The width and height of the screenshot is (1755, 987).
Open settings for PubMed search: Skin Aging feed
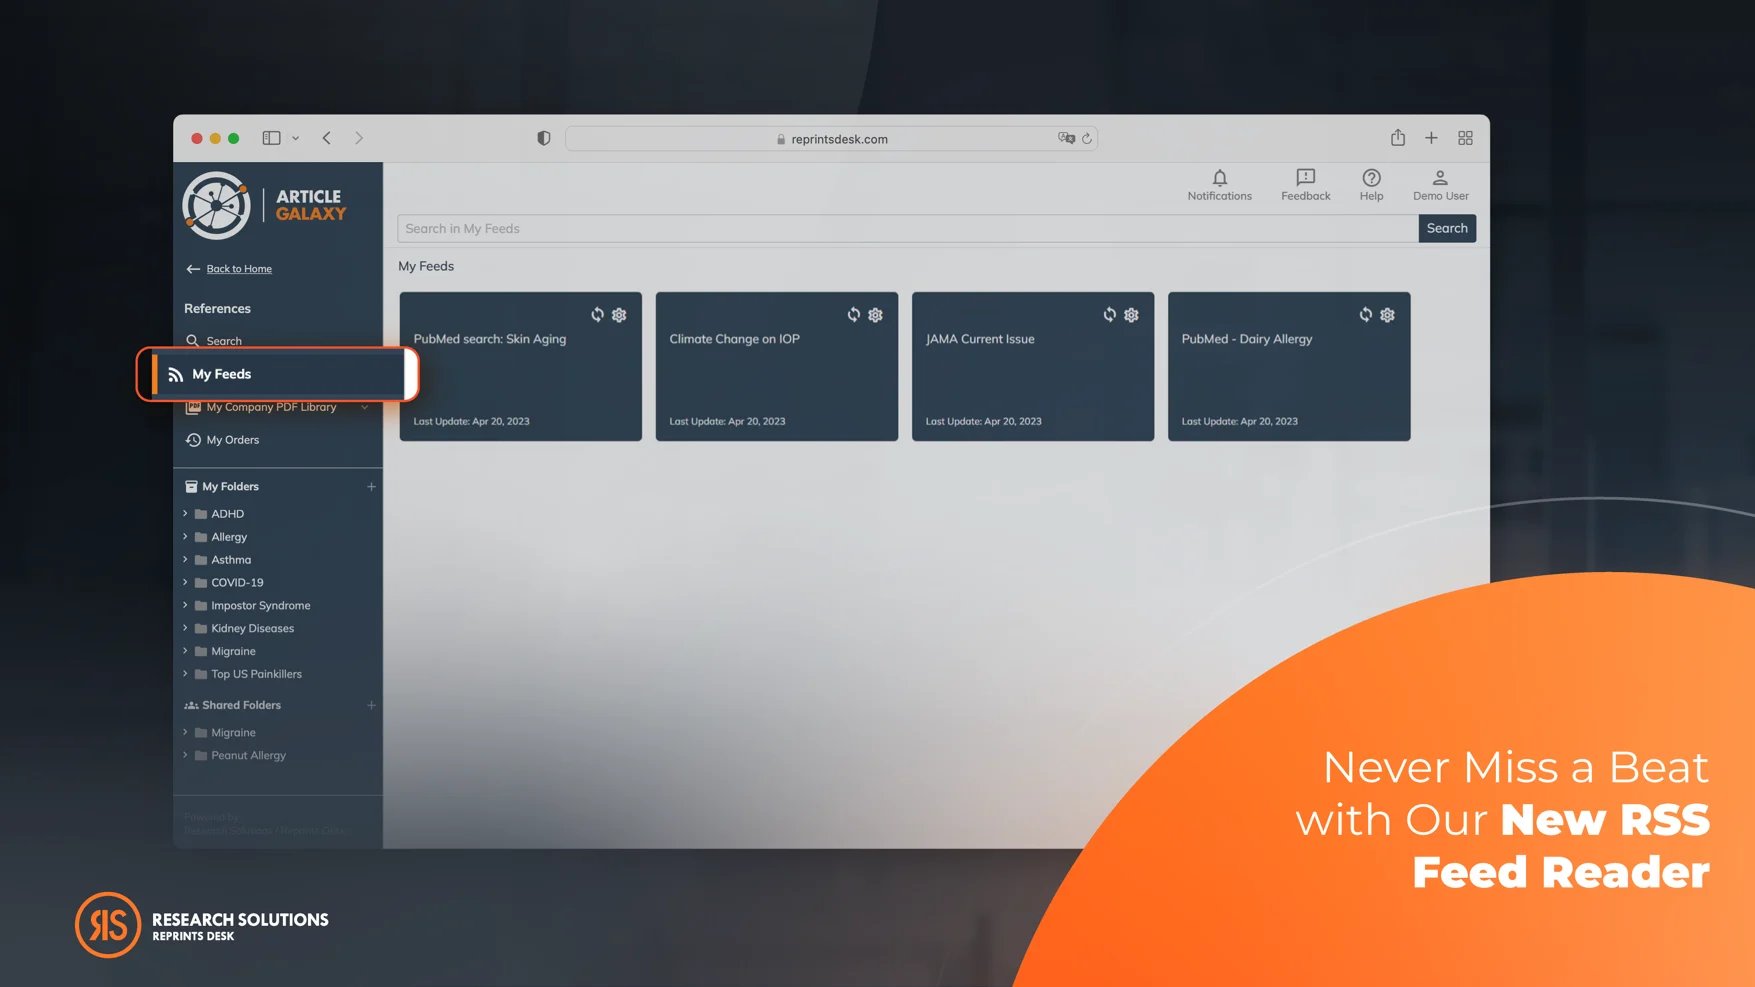pos(619,315)
